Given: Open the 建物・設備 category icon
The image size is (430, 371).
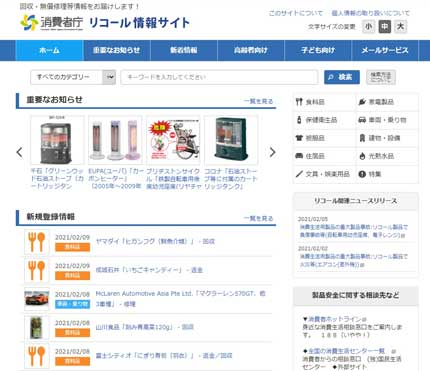Looking at the screenshot, I should click(362, 138).
